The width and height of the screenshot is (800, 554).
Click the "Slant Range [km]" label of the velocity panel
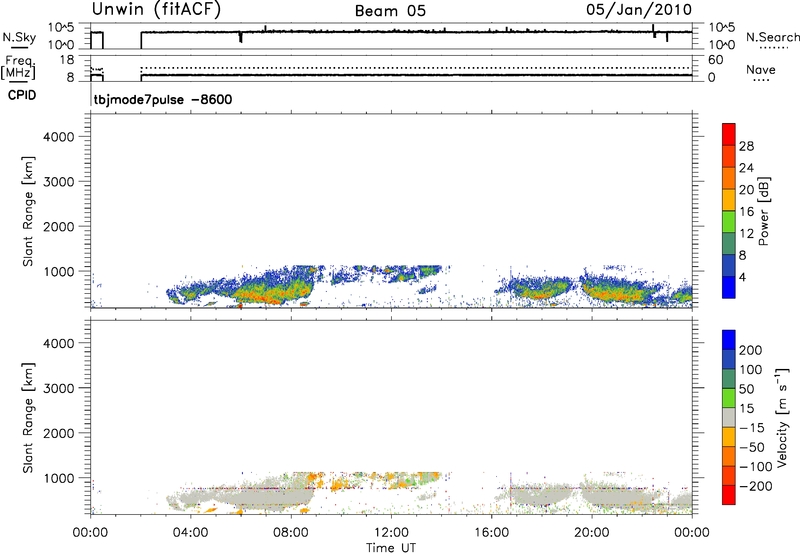(x=28, y=418)
